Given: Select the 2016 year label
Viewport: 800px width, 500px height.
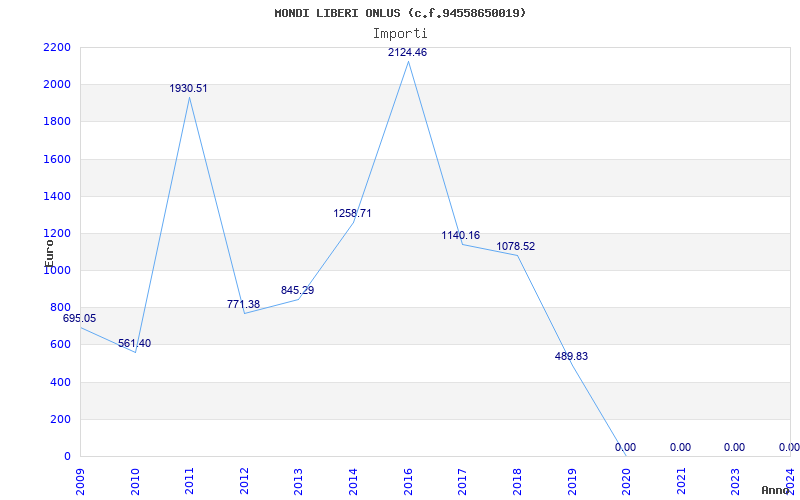Looking at the screenshot, I should pyautogui.click(x=408, y=482).
